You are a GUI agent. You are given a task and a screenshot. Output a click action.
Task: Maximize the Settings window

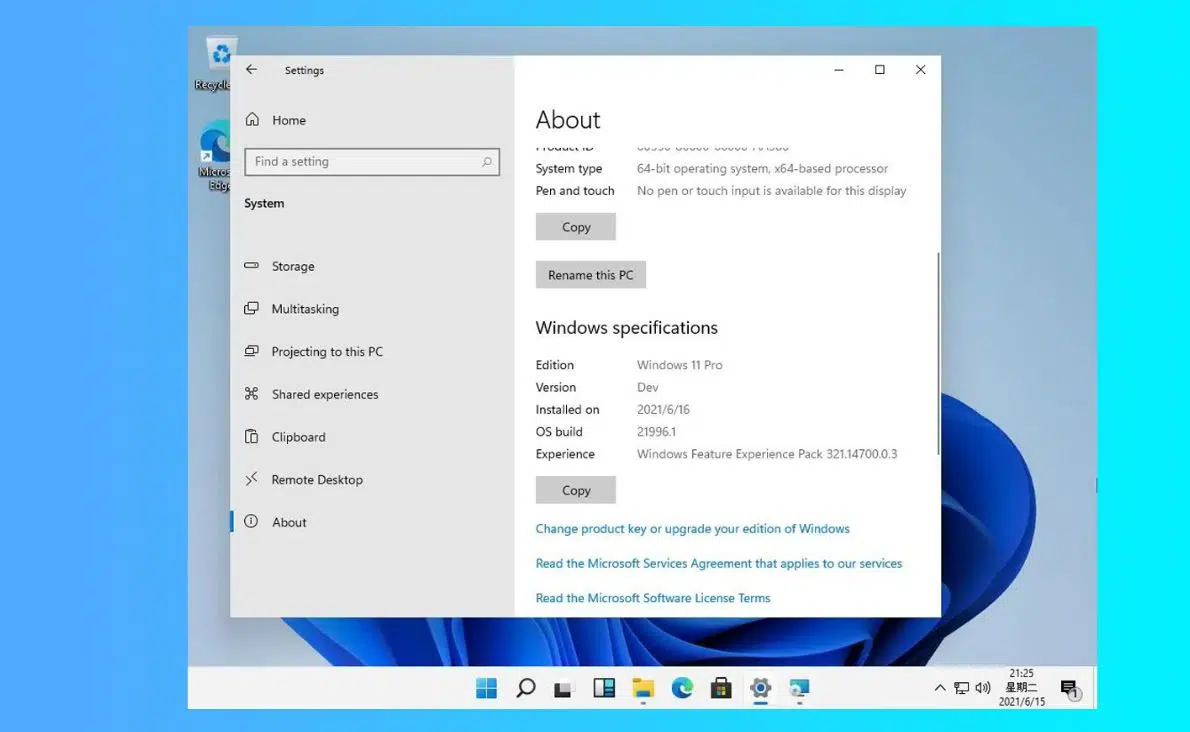point(880,70)
